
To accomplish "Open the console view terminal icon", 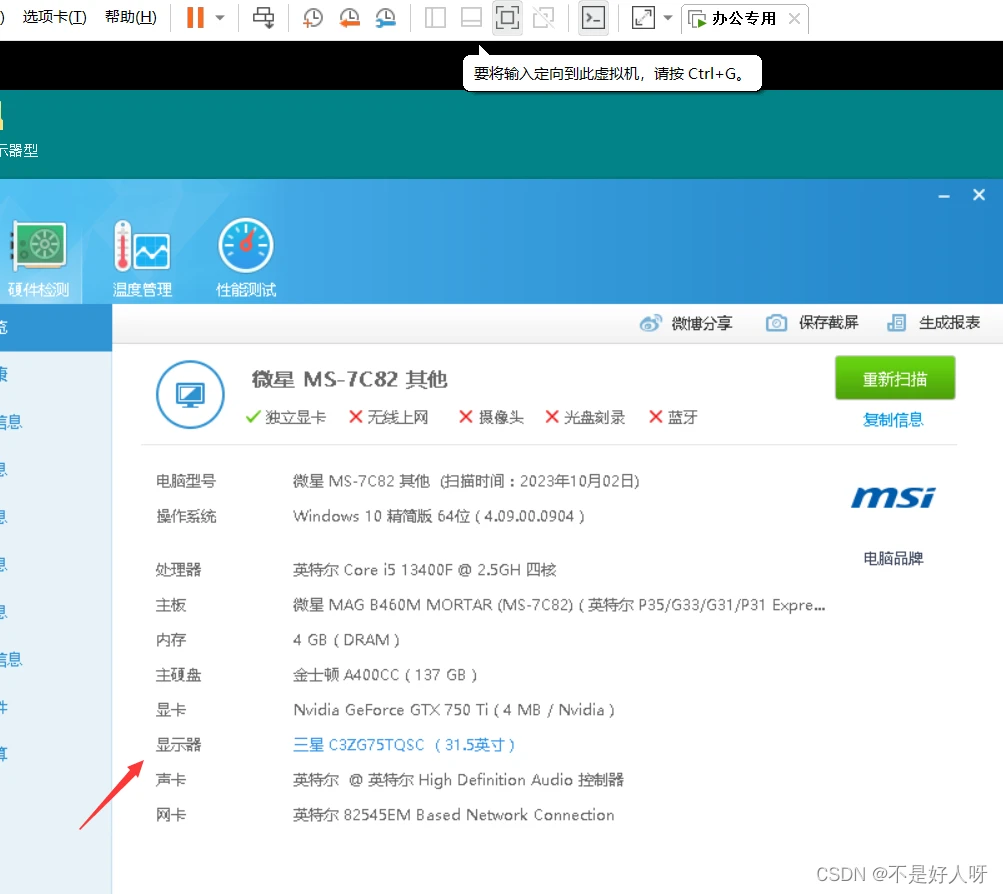I will [x=594, y=18].
